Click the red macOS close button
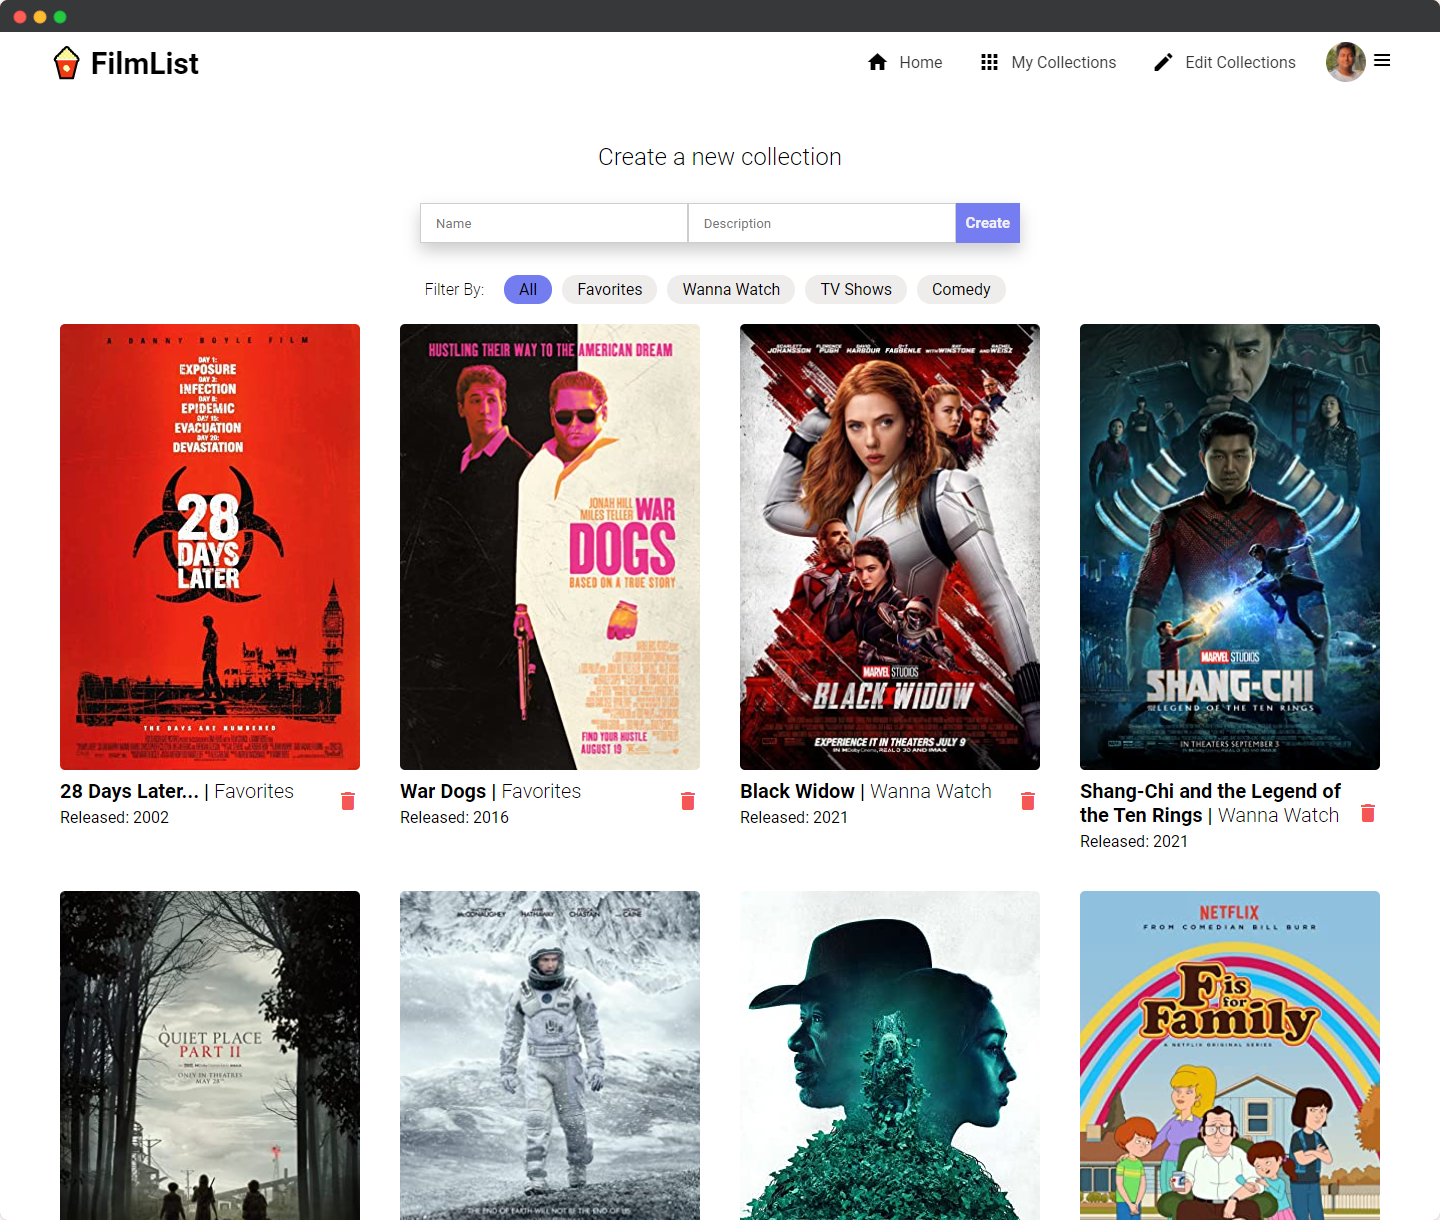Image resolution: width=1440 pixels, height=1220 pixels. coord(20,16)
